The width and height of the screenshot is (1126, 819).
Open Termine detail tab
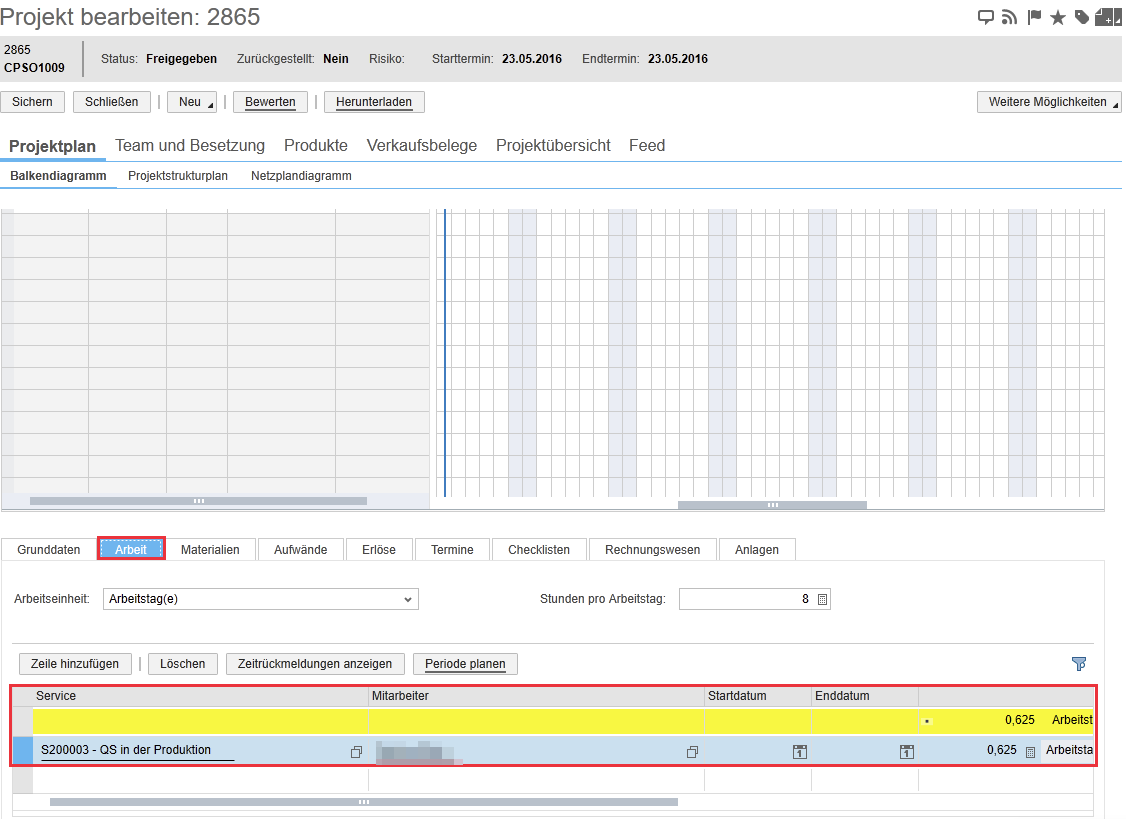click(x=452, y=550)
